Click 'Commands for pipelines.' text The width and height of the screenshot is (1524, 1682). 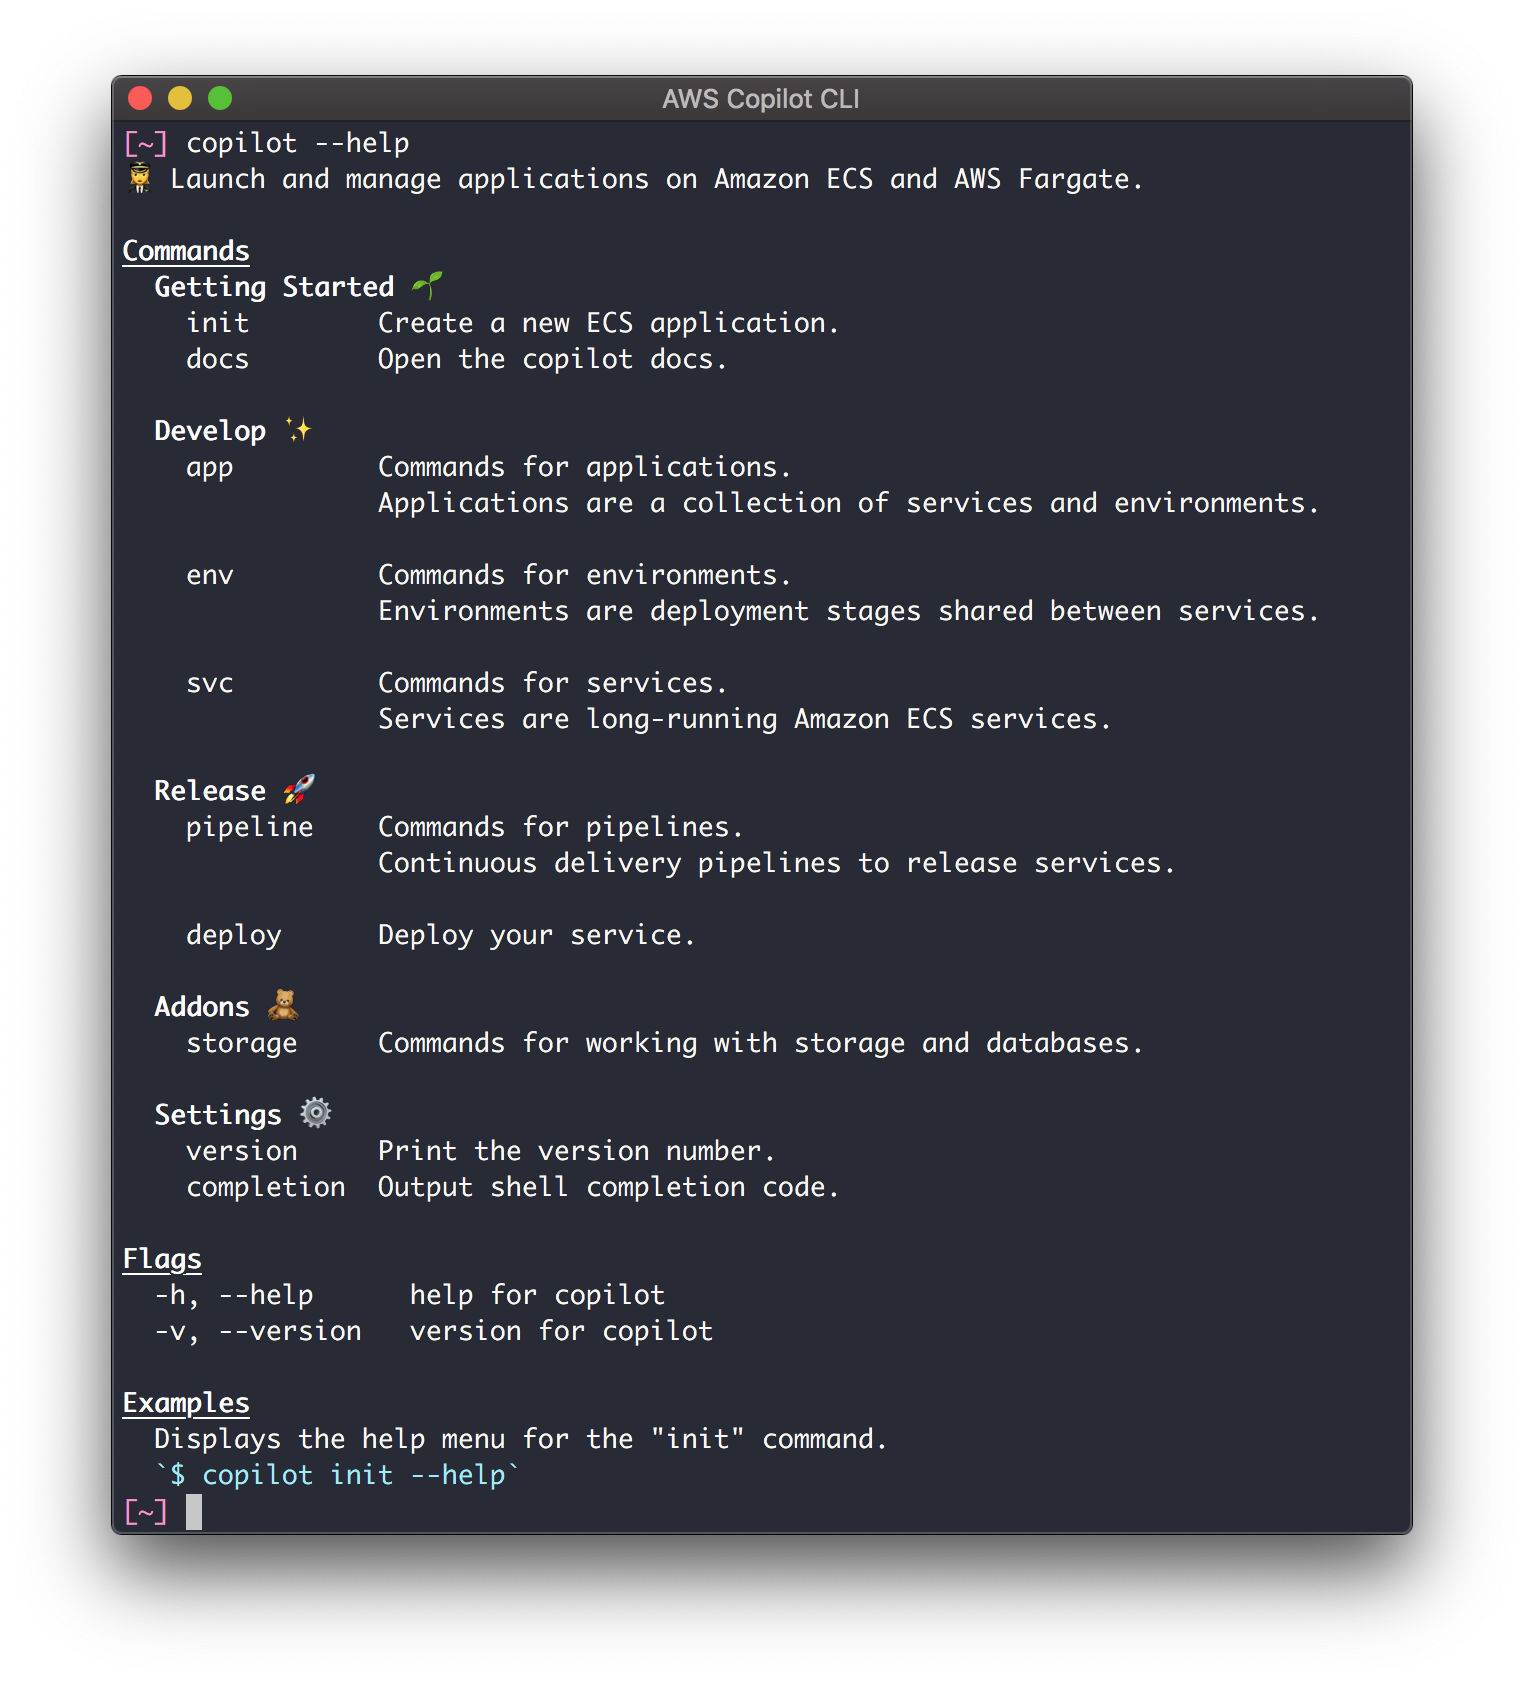click(560, 827)
